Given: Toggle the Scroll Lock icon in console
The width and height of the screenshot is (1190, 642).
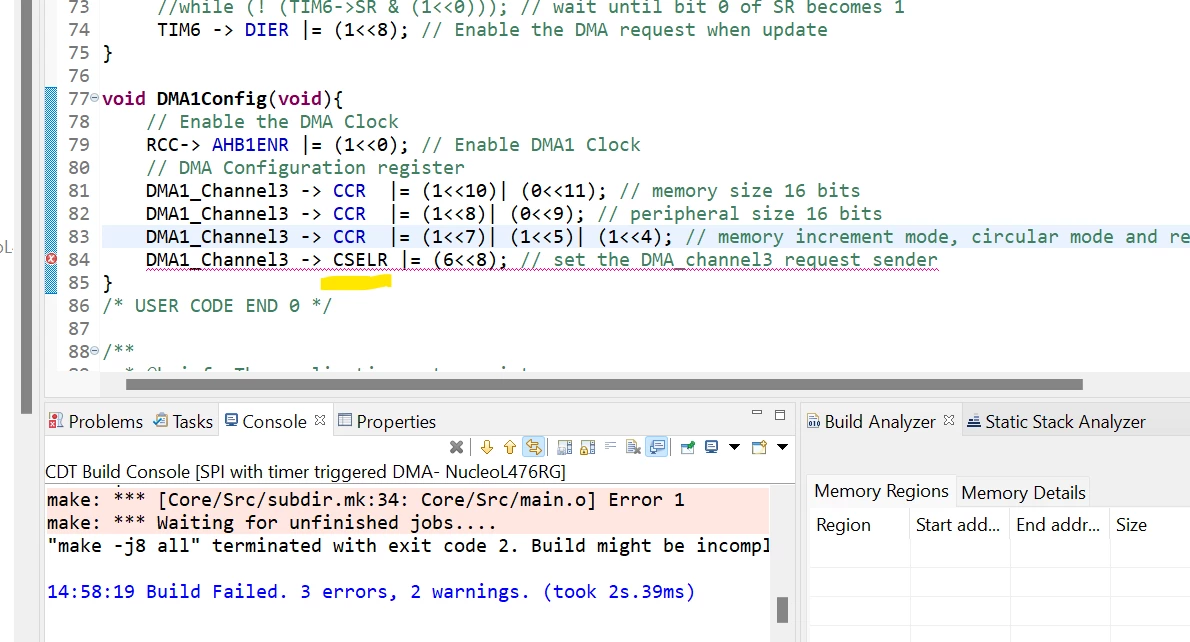Looking at the screenshot, I should [587, 447].
